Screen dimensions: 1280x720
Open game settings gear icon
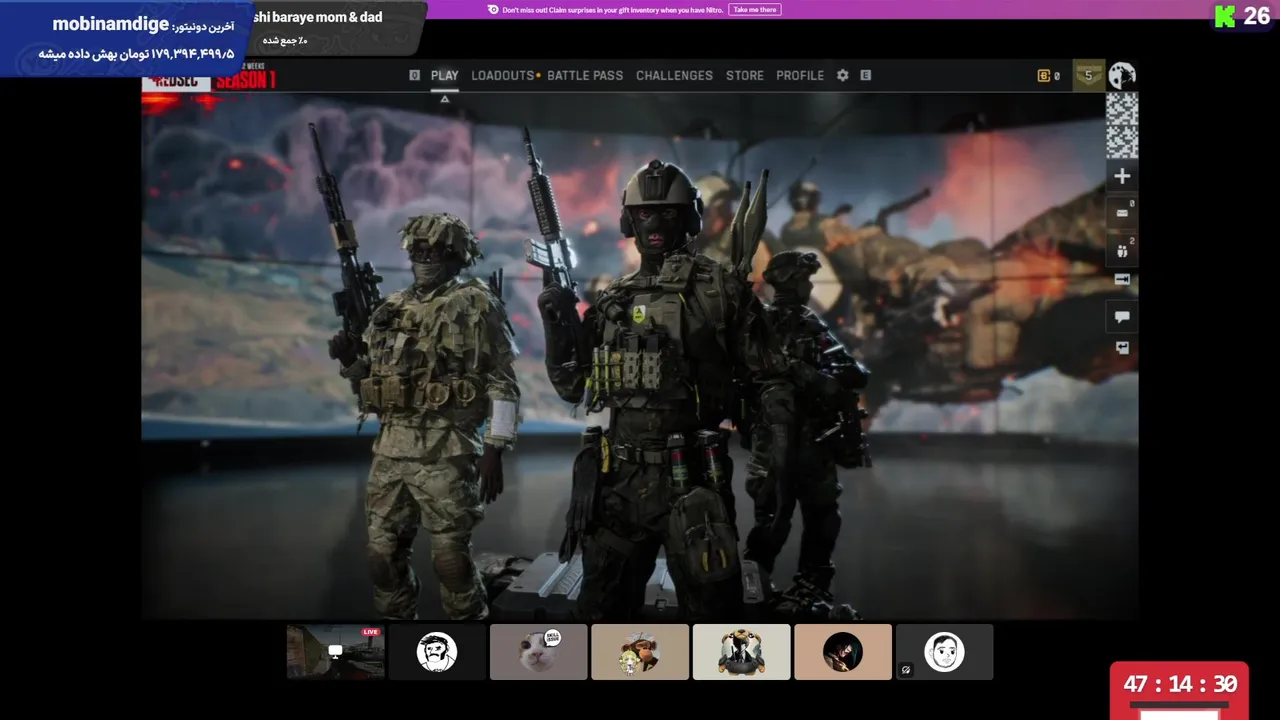(843, 75)
